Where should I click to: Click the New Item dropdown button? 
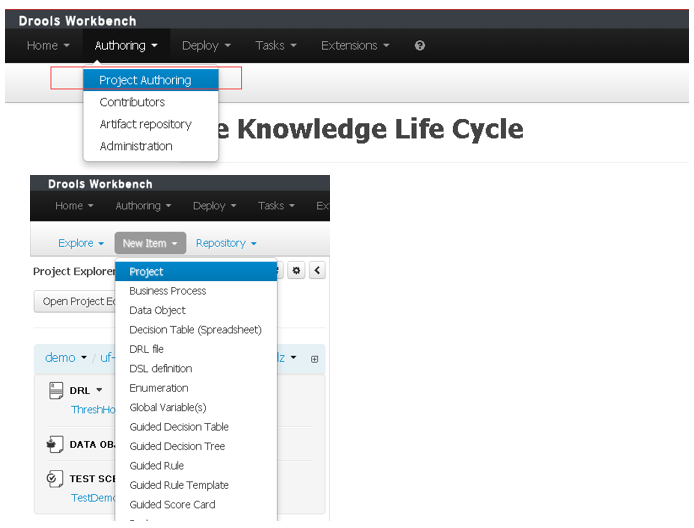pyautogui.click(x=150, y=243)
